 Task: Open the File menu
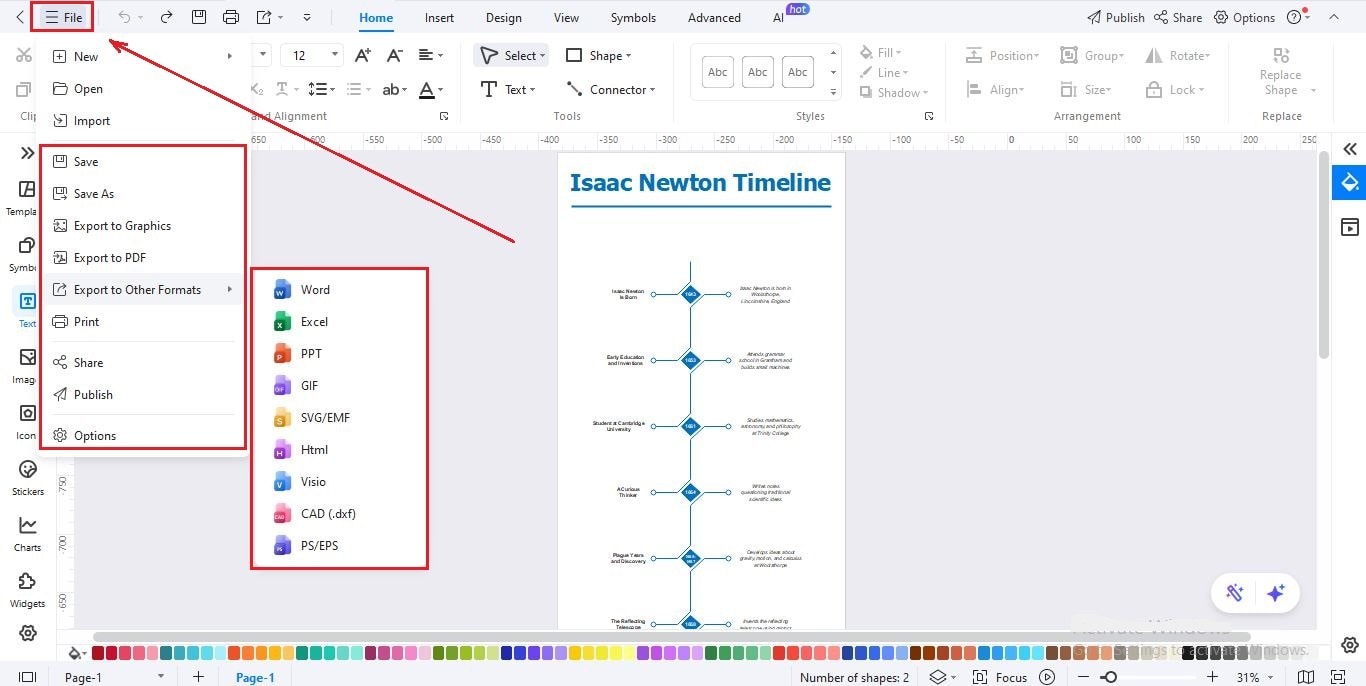(62, 17)
